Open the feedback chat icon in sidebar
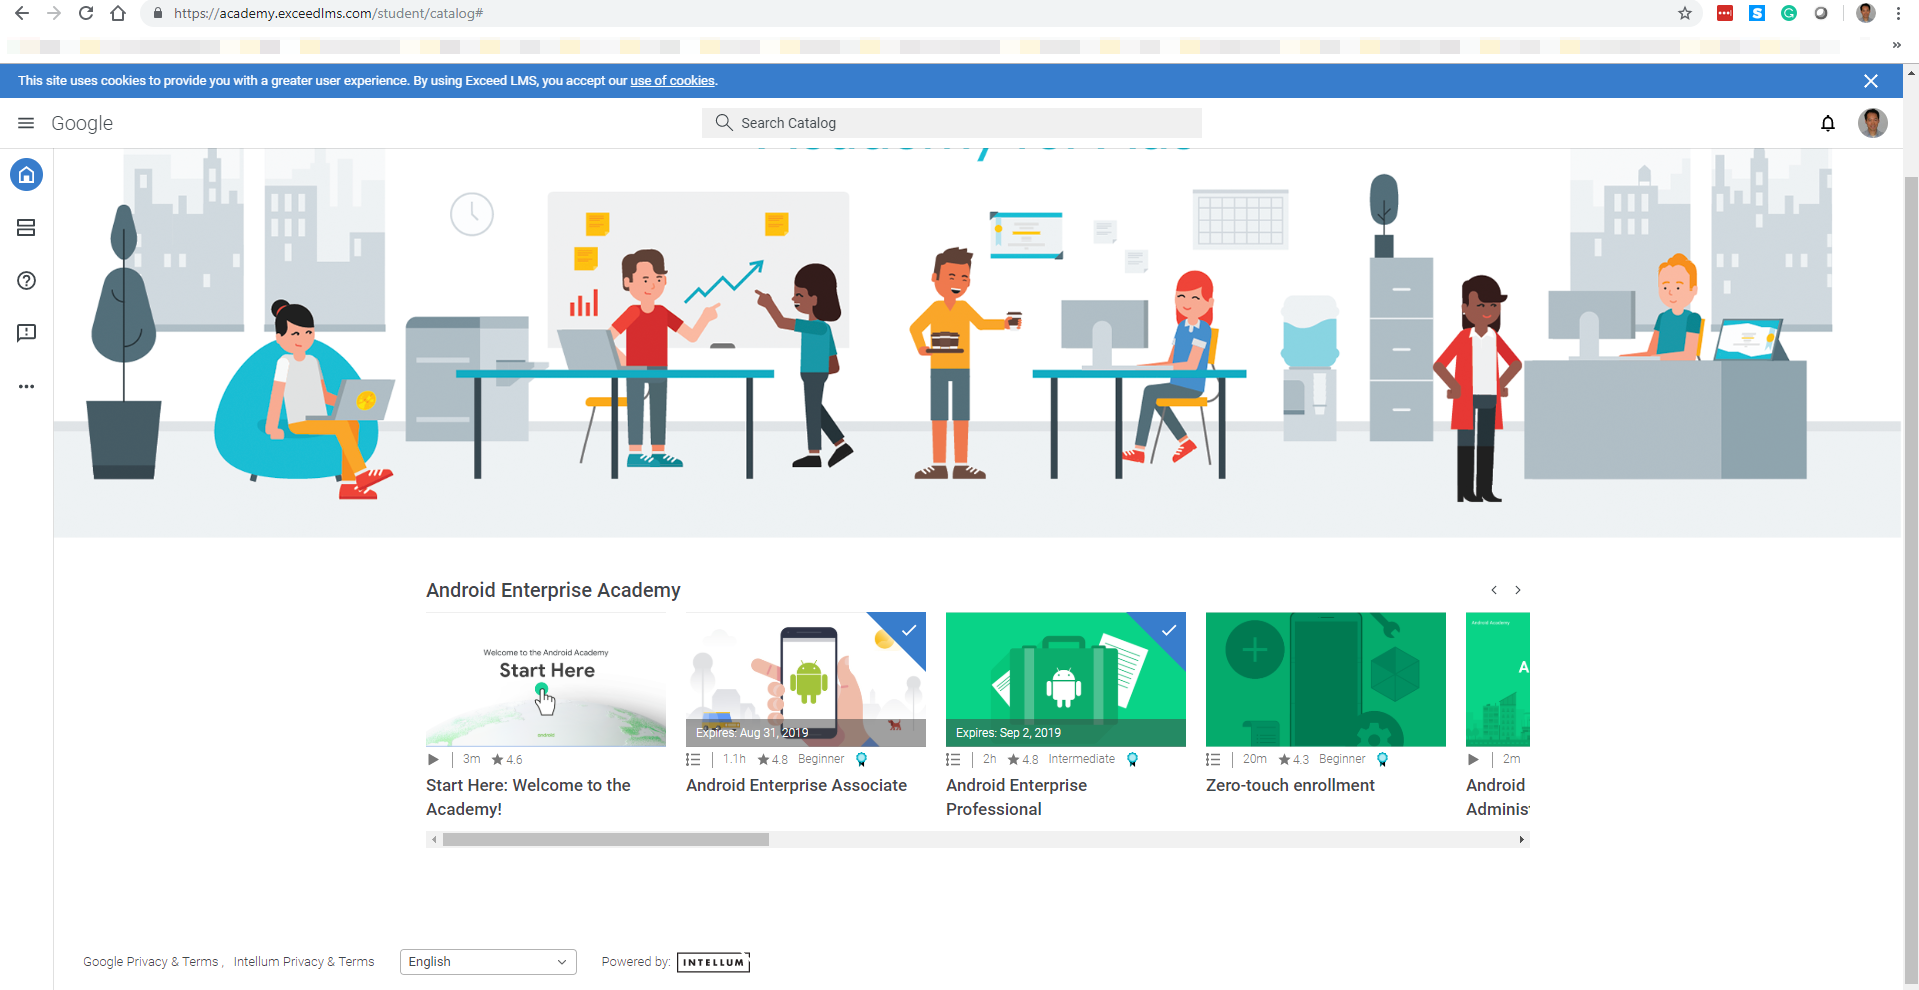The image size is (1919, 990). [x=27, y=333]
